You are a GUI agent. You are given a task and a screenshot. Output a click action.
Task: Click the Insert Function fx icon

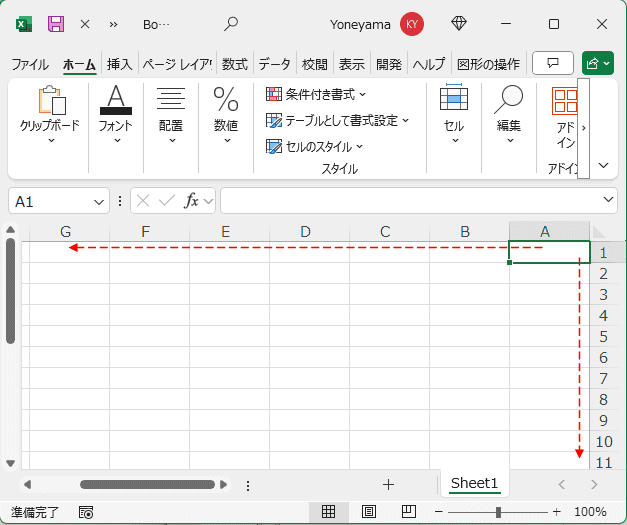[x=191, y=201]
